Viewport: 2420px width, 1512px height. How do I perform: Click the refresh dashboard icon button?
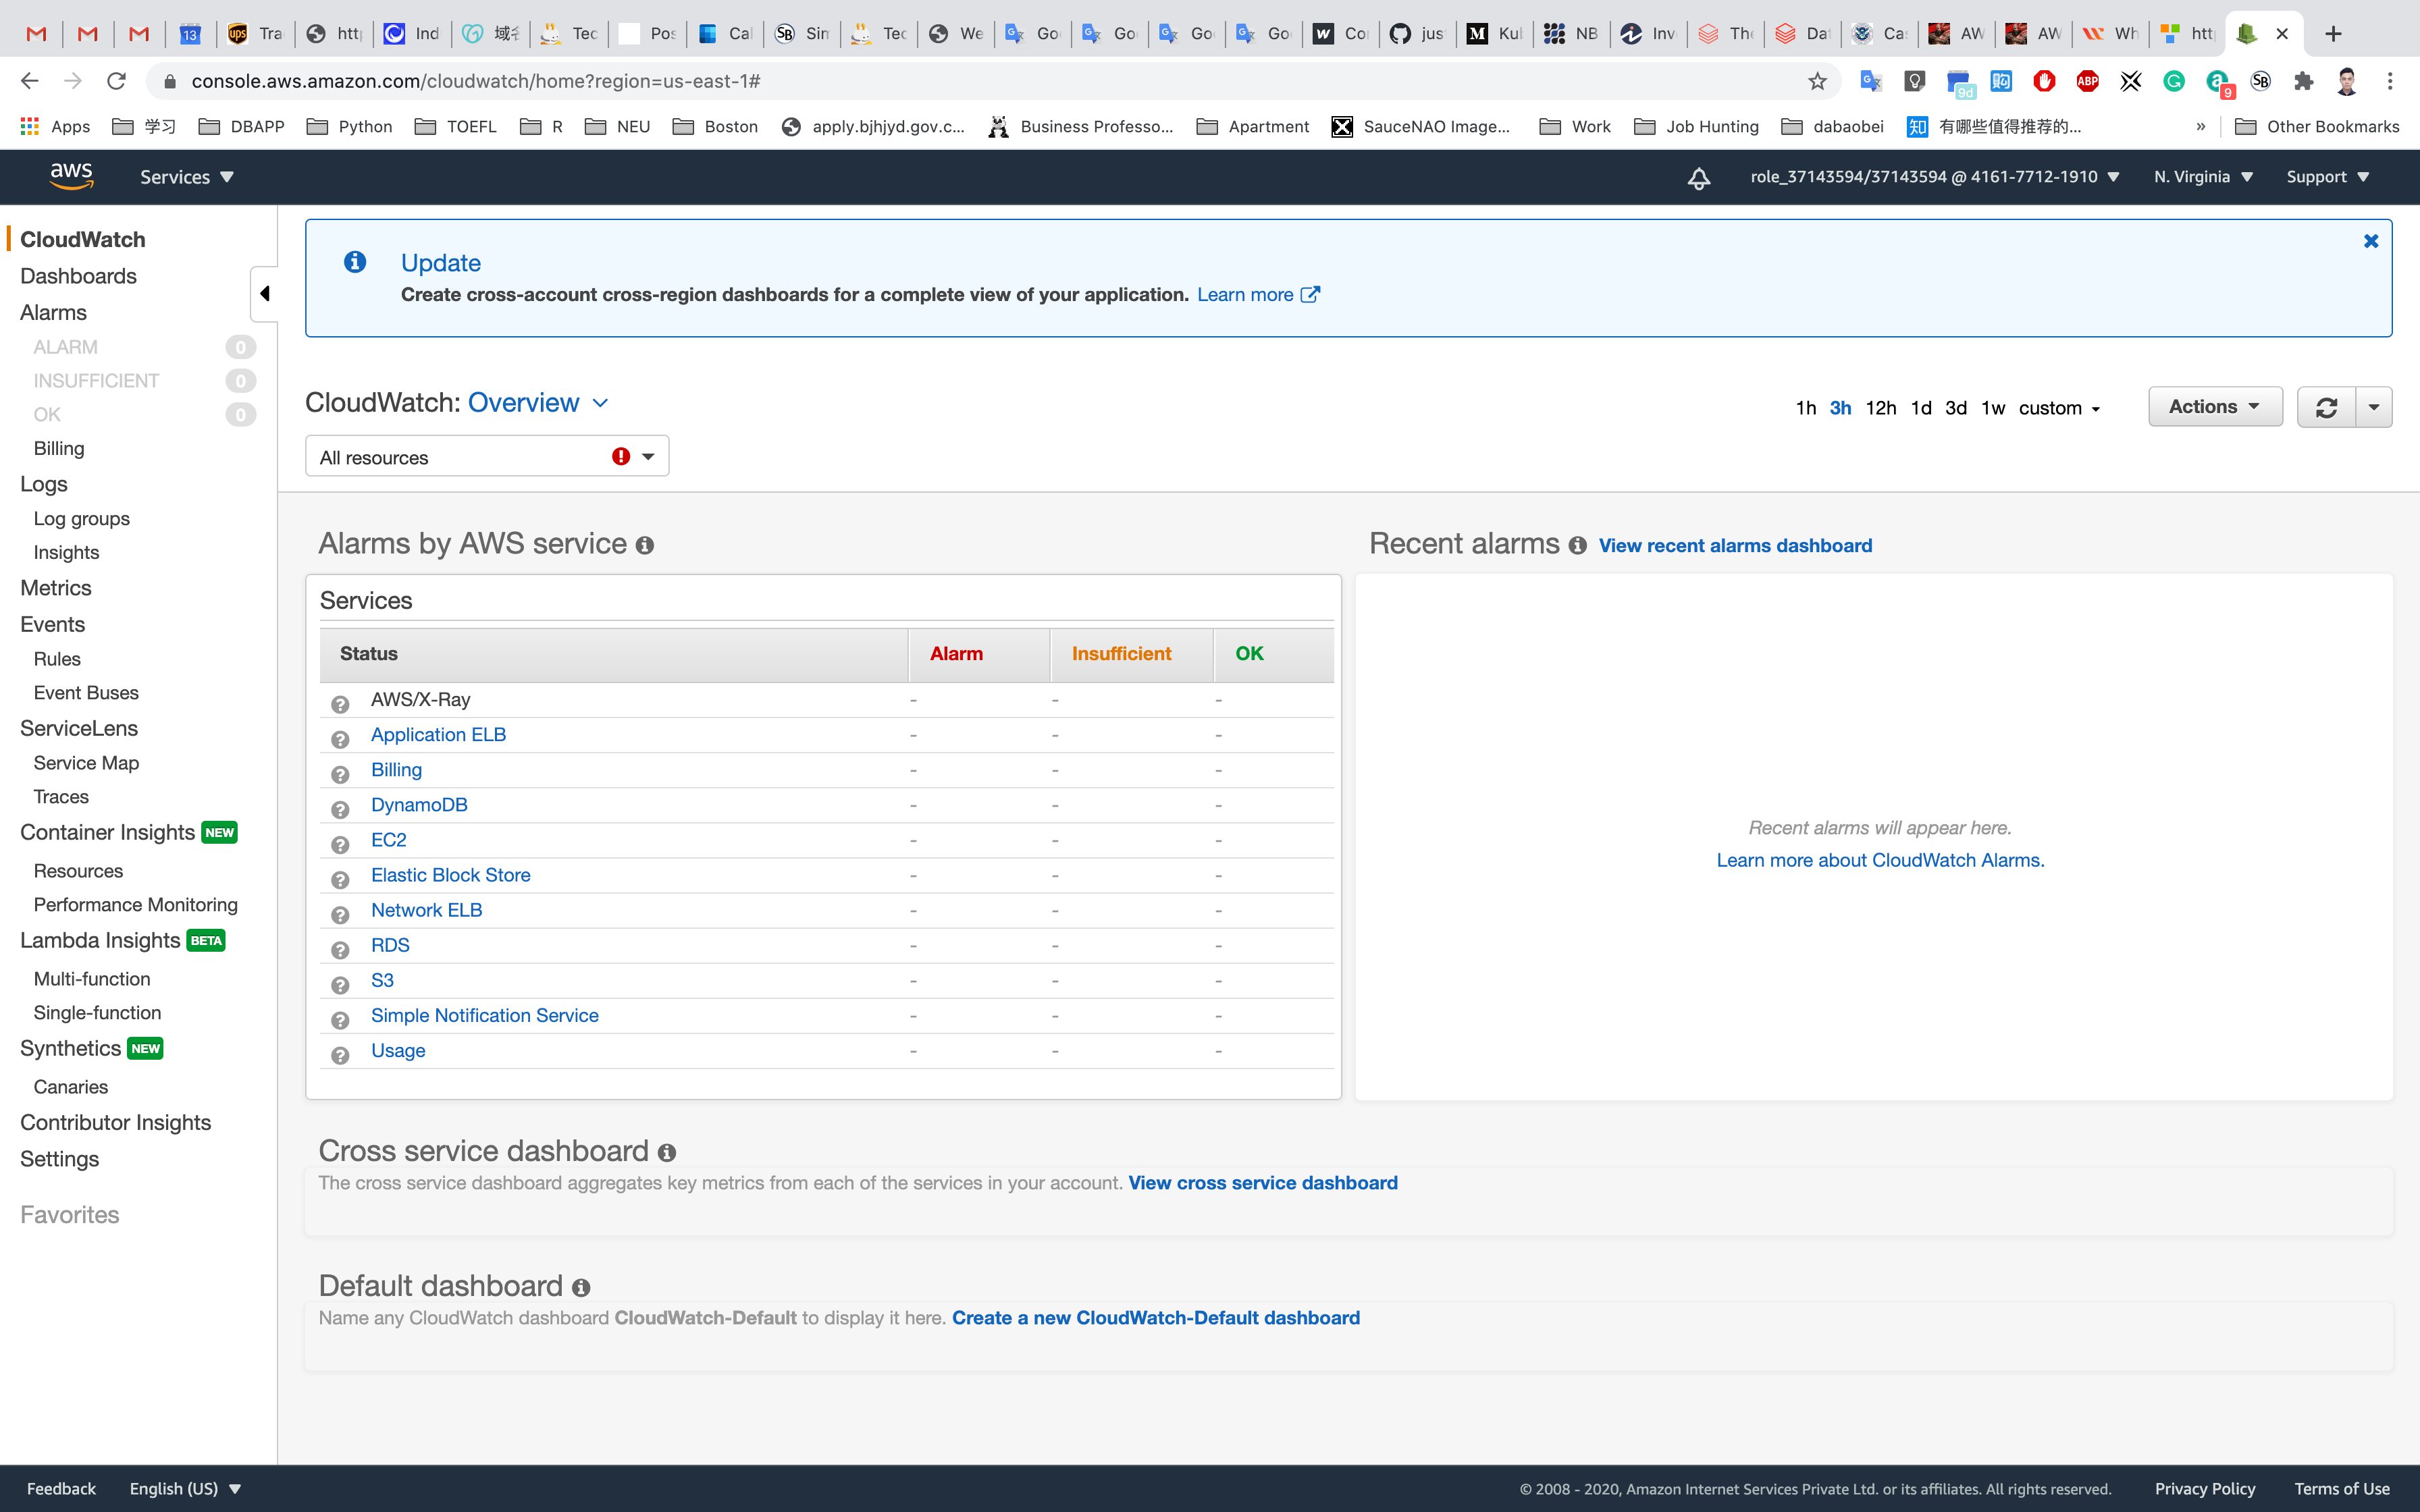pos(2326,407)
